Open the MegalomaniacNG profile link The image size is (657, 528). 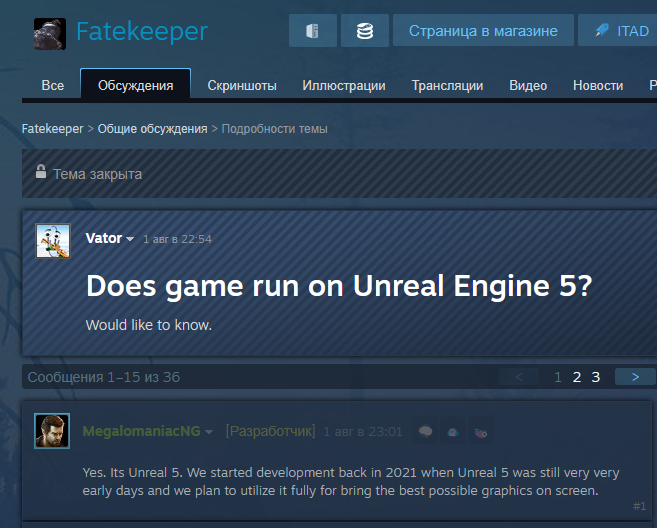pos(142,431)
